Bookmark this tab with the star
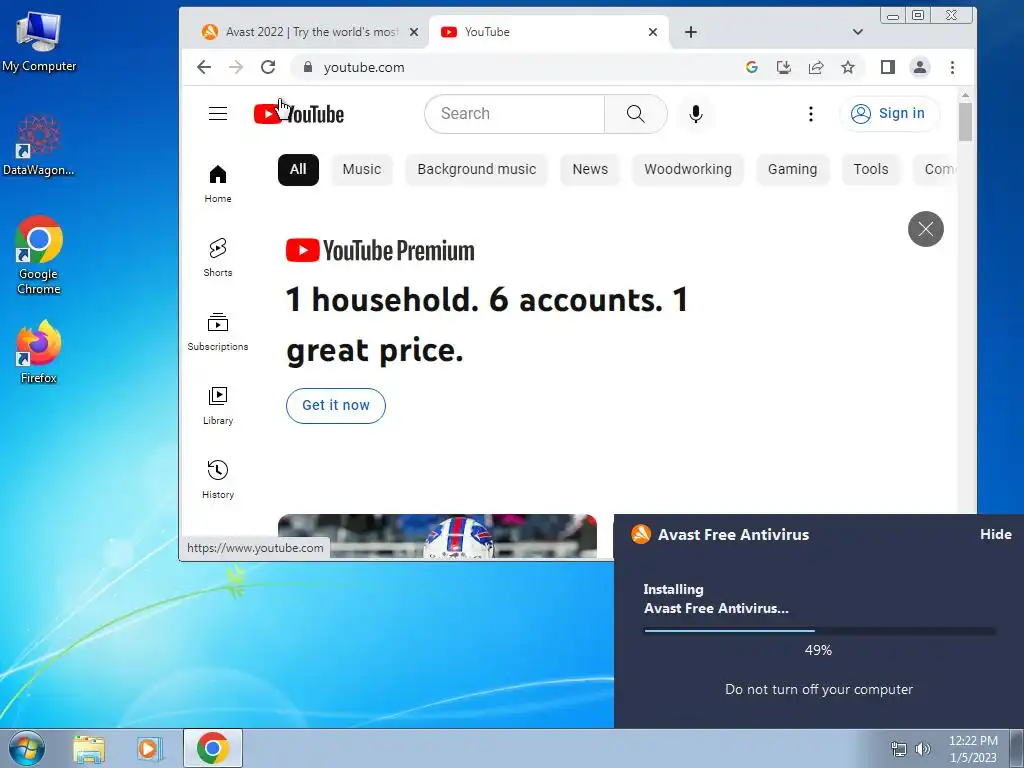Viewport: 1024px width, 768px height. click(x=848, y=67)
